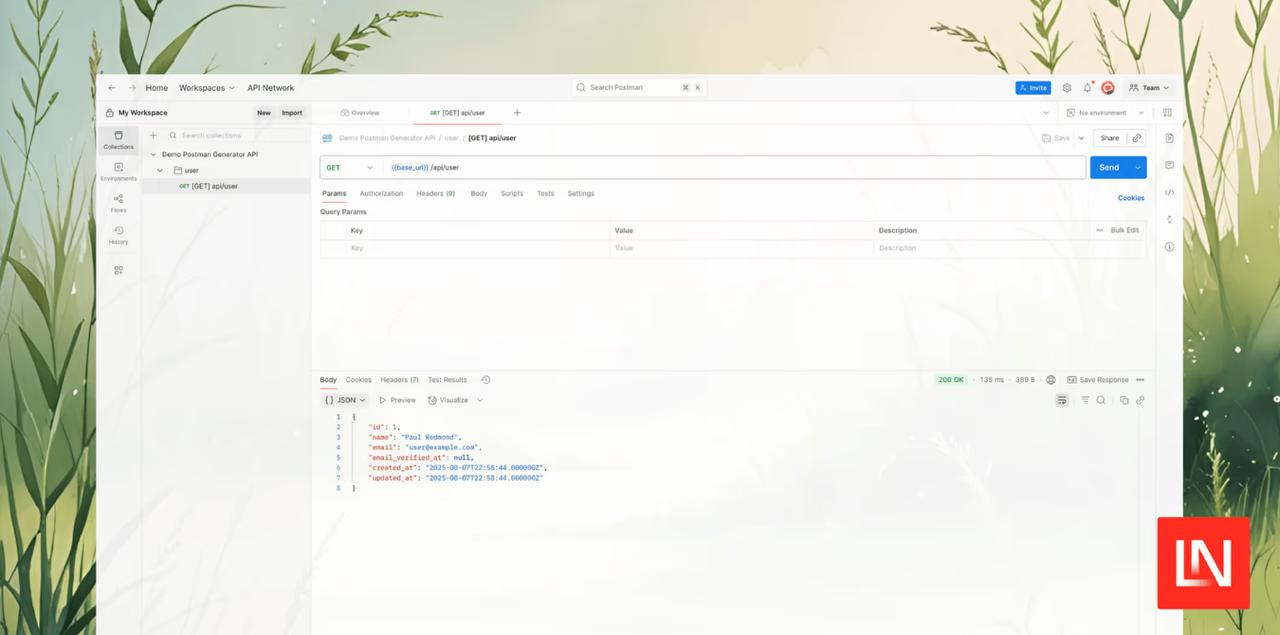Viewport: 1280px width, 635px height.
Task: Click the search icon in the response body
Action: (1100, 399)
